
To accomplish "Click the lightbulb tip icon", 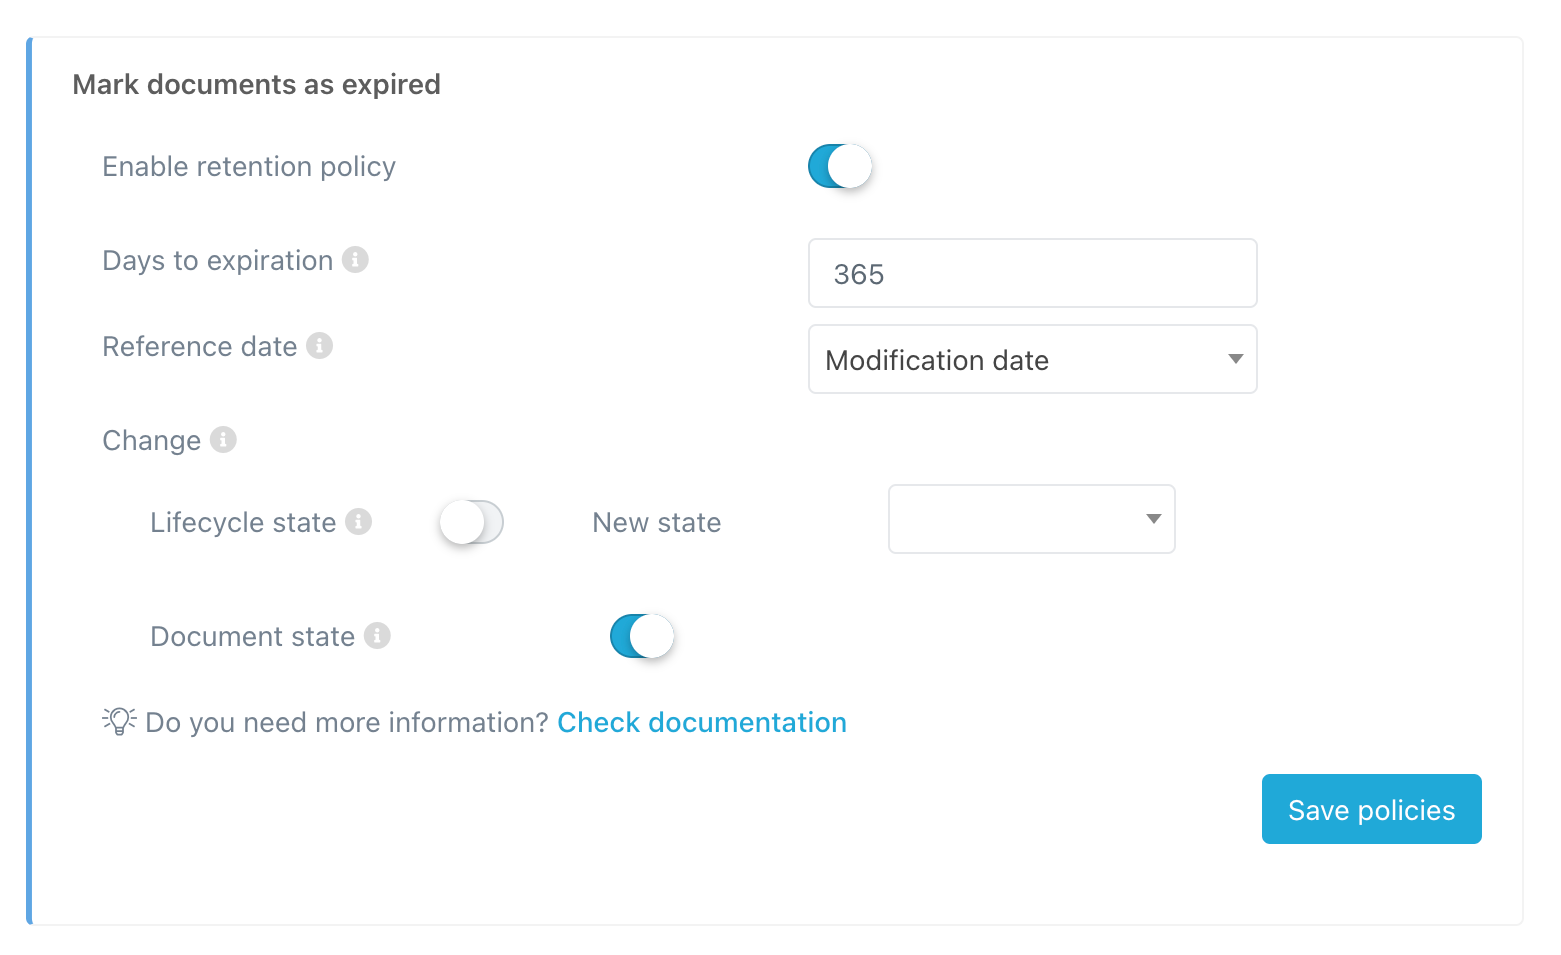I will point(119,721).
